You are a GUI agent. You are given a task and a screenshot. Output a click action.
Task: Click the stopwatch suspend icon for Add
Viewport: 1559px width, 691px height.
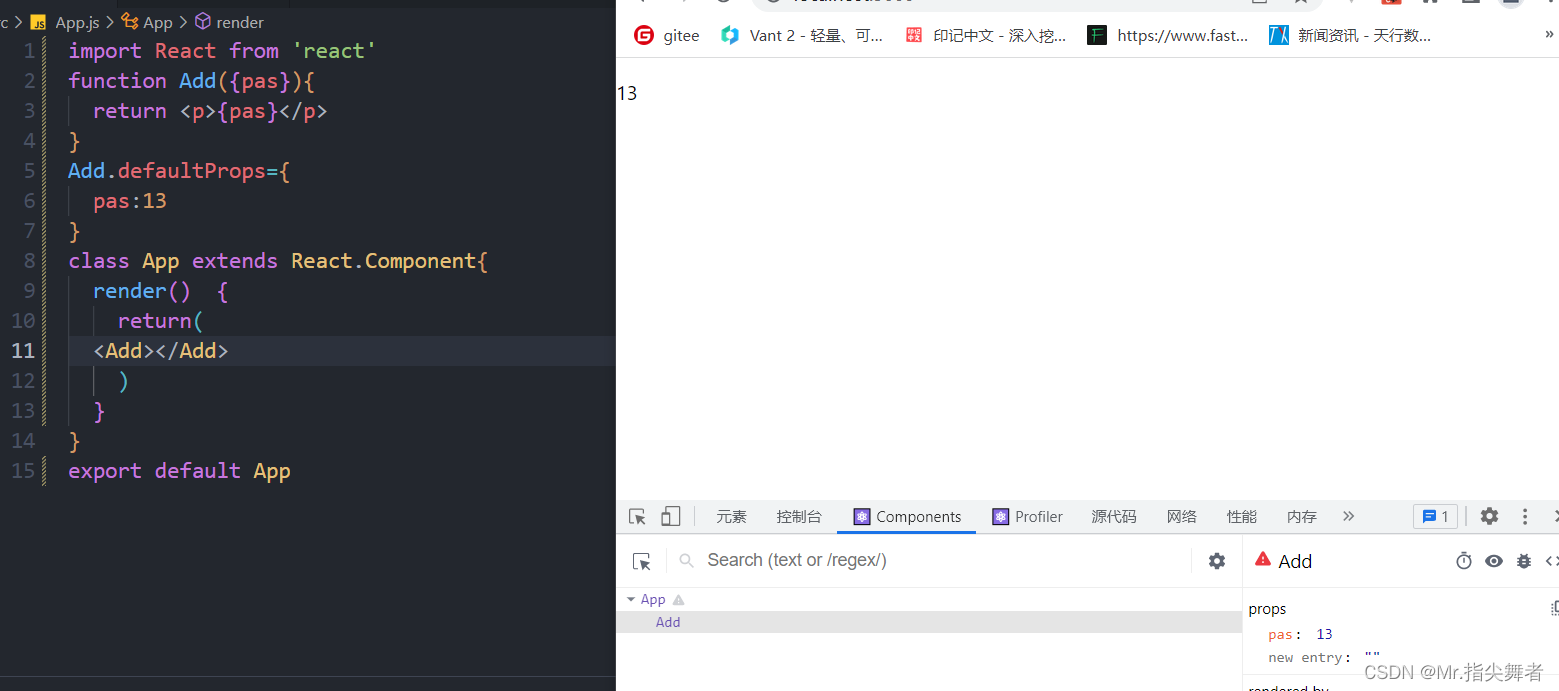[x=1464, y=561]
